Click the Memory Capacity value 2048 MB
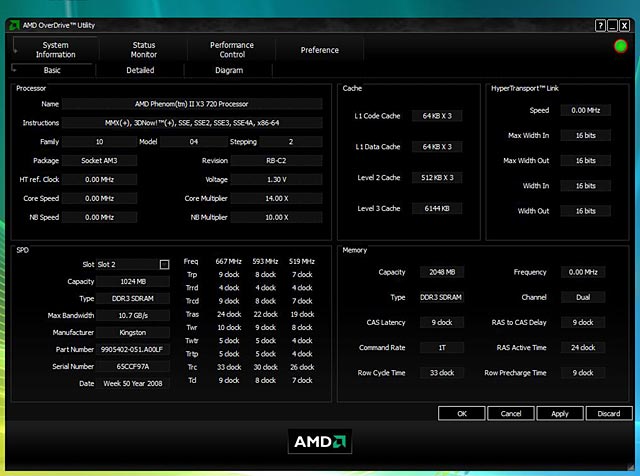The height and width of the screenshot is (476, 640). pos(442,272)
